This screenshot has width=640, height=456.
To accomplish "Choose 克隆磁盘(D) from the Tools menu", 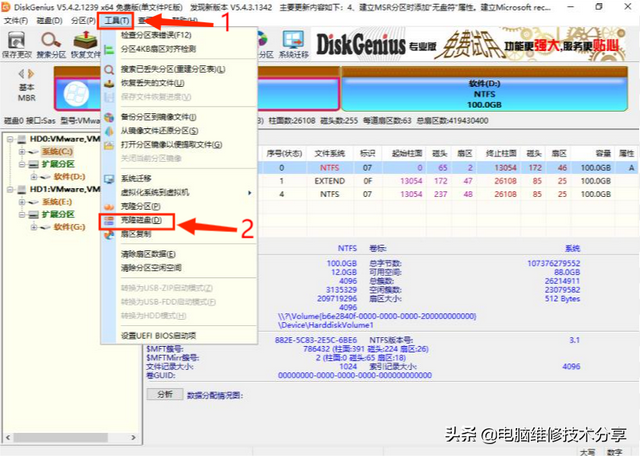I will click(x=141, y=220).
